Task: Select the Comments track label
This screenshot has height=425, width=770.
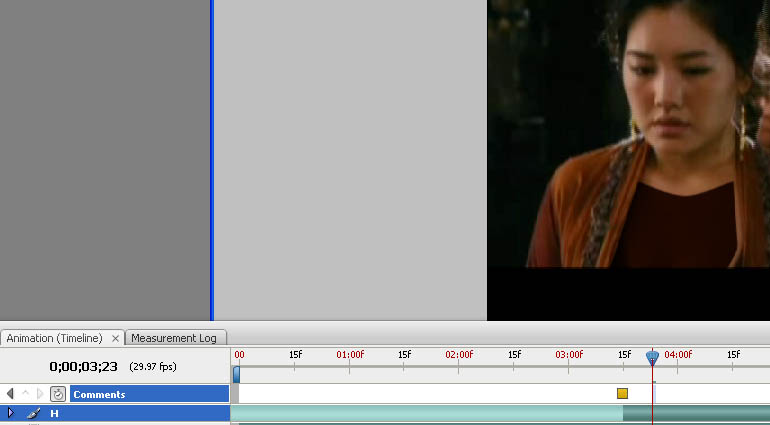Action: (149, 394)
